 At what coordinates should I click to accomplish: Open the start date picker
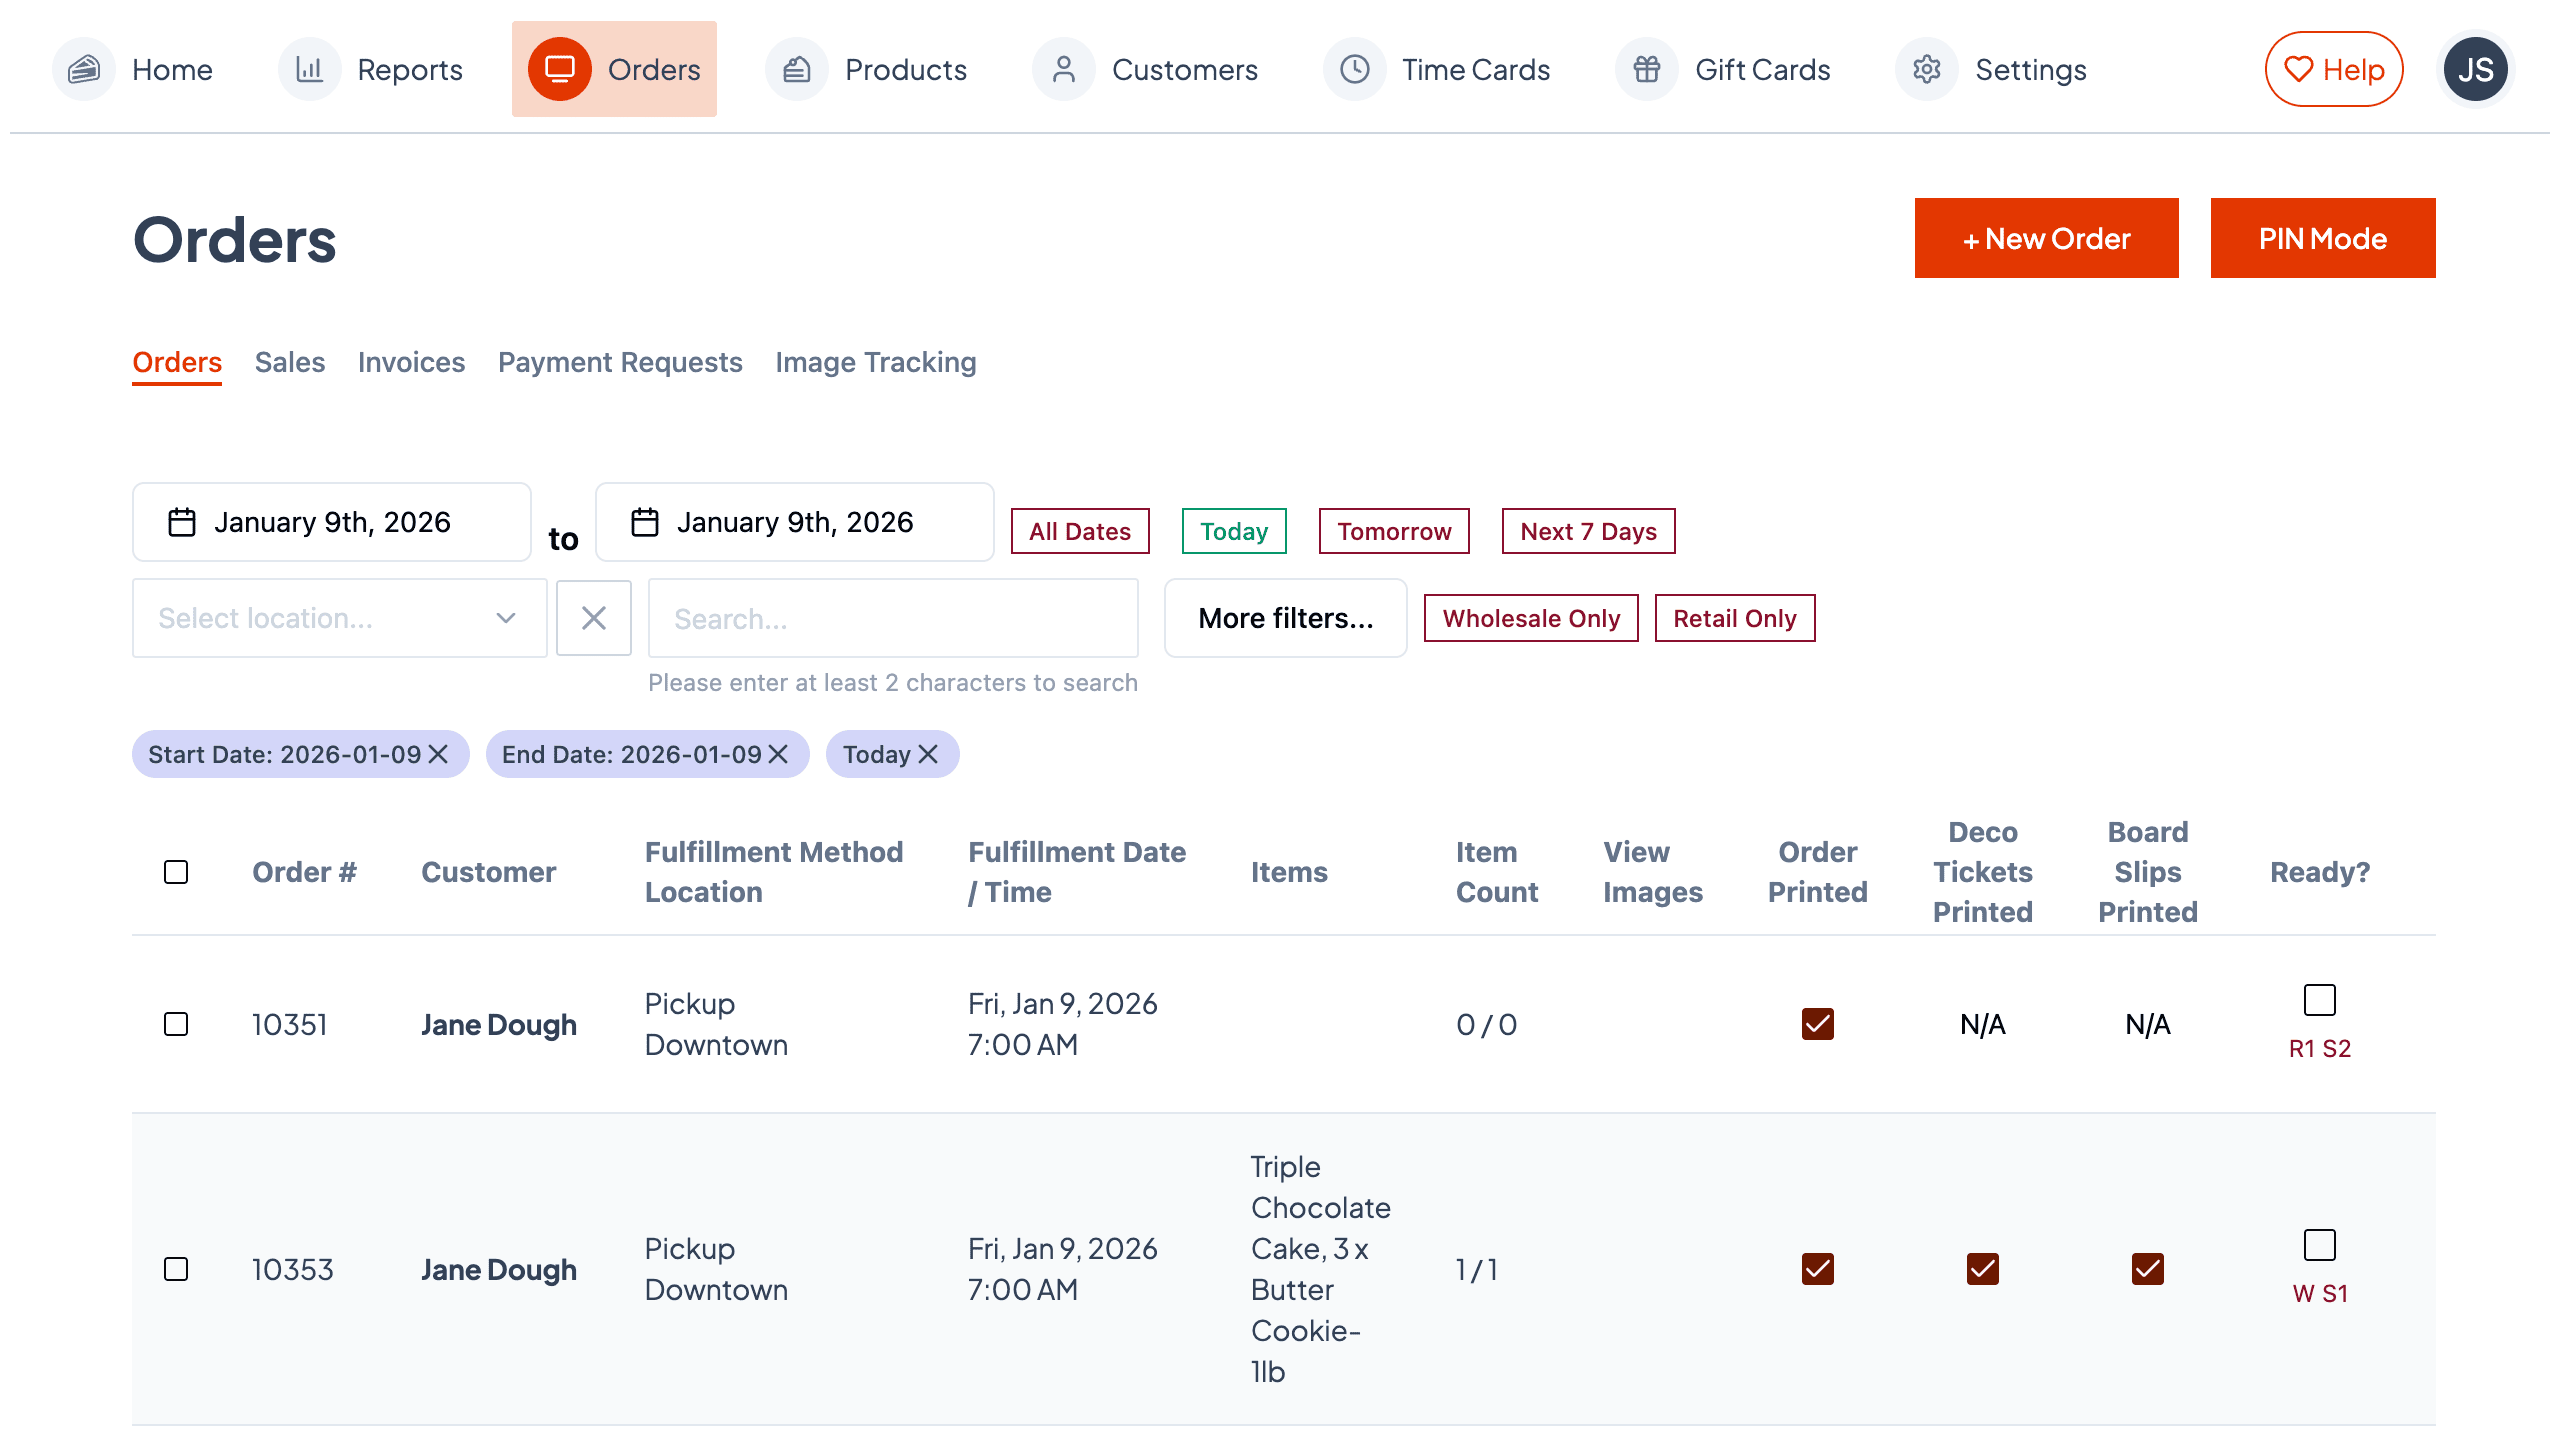[331, 522]
